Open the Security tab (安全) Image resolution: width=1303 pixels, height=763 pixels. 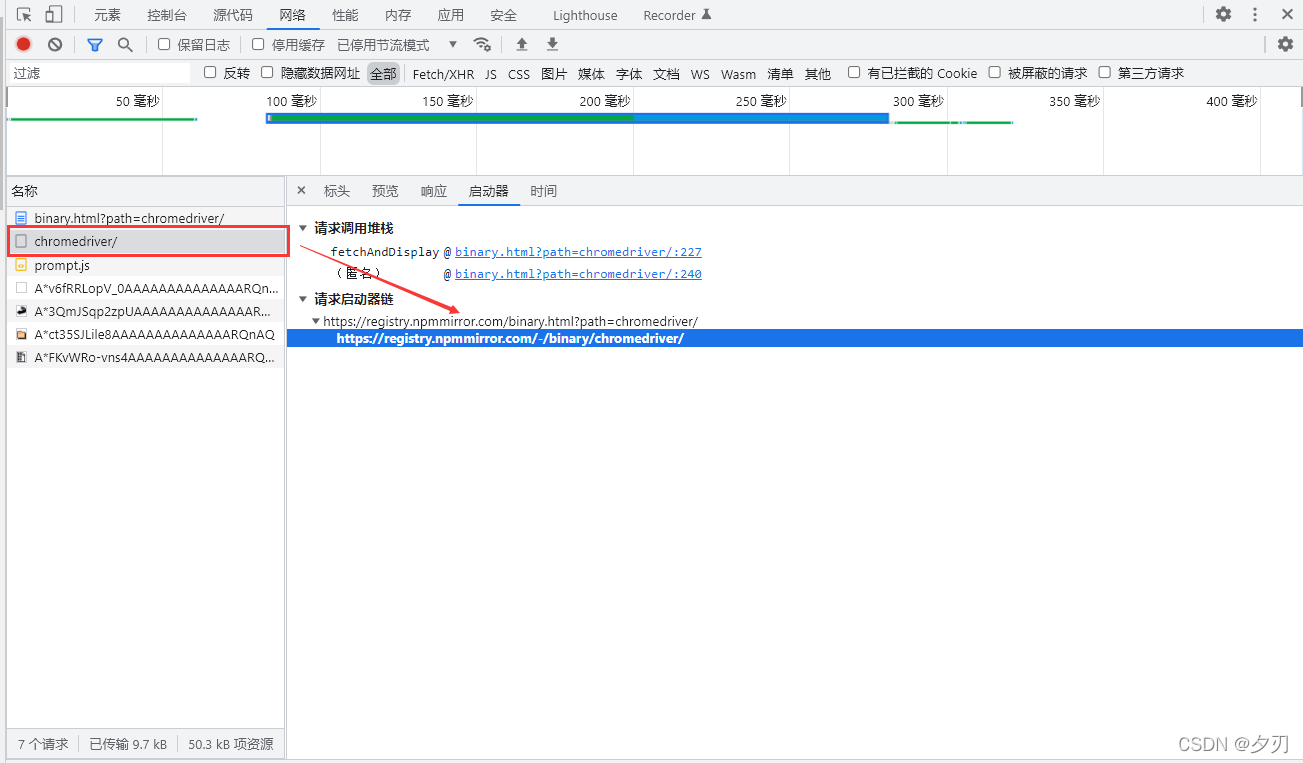pyautogui.click(x=504, y=15)
